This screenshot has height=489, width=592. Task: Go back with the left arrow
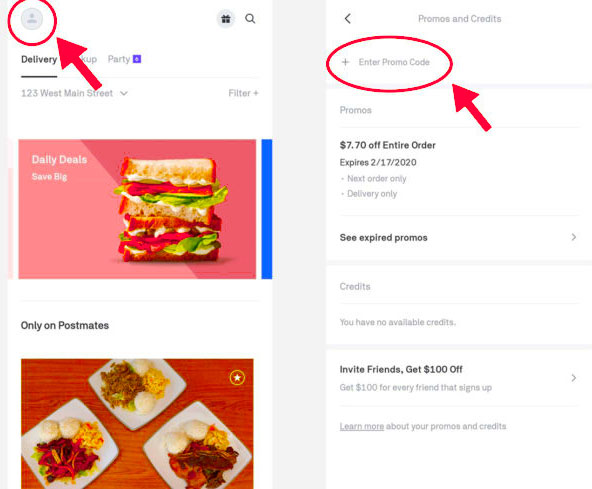348,19
